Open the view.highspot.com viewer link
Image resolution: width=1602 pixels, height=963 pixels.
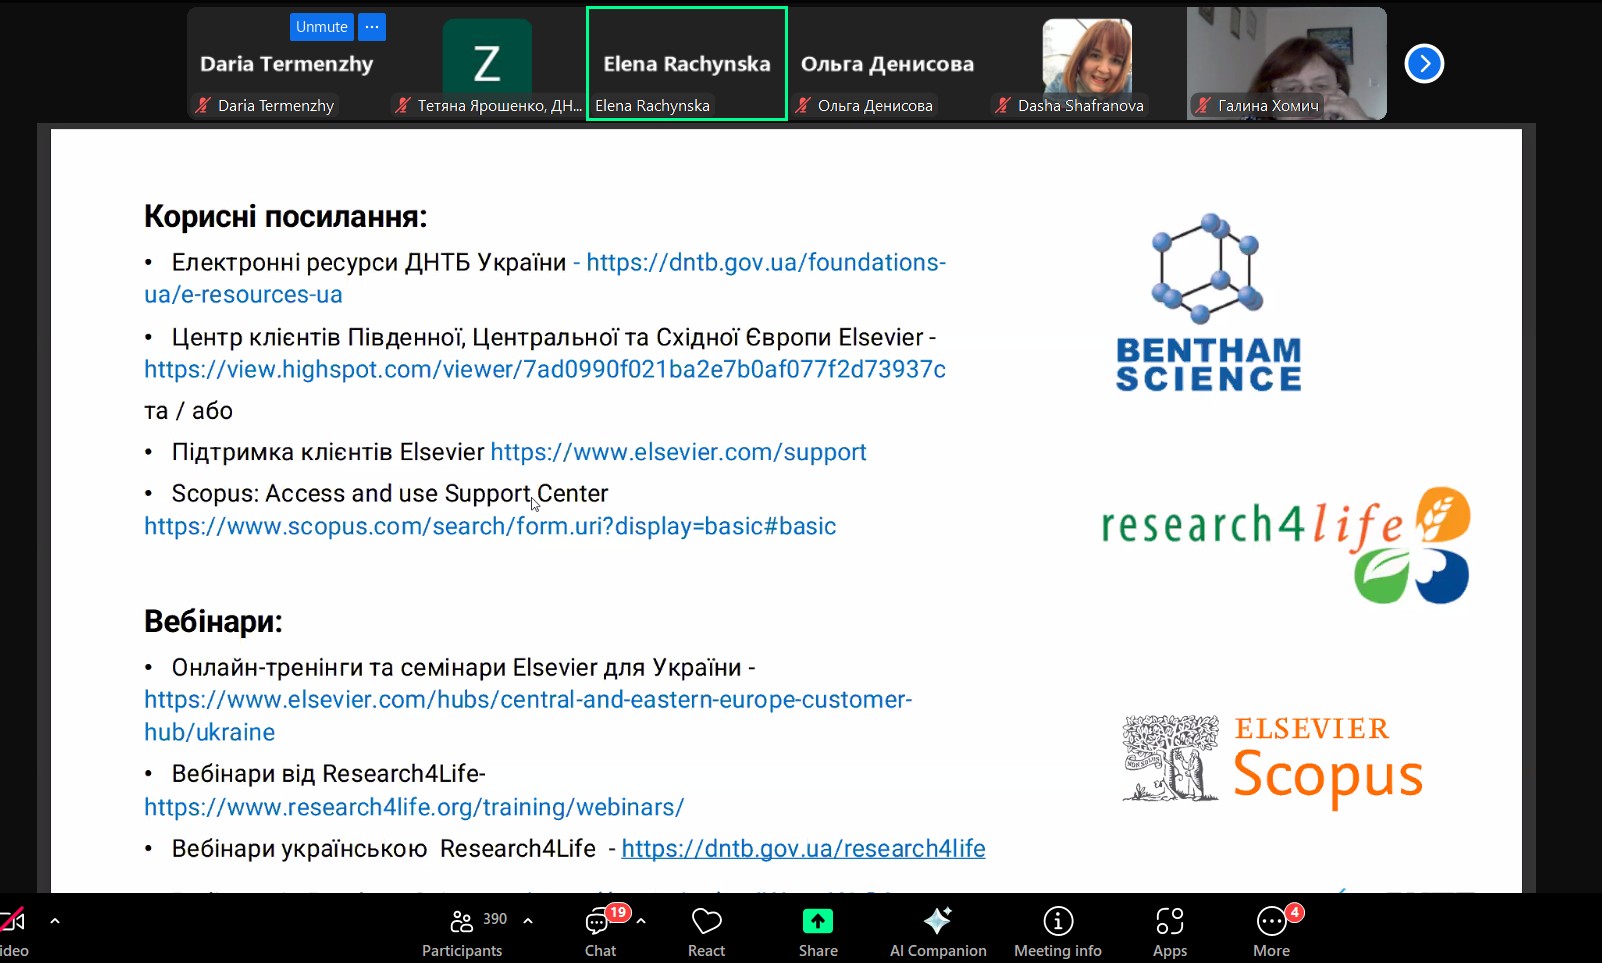click(x=545, y=370)
